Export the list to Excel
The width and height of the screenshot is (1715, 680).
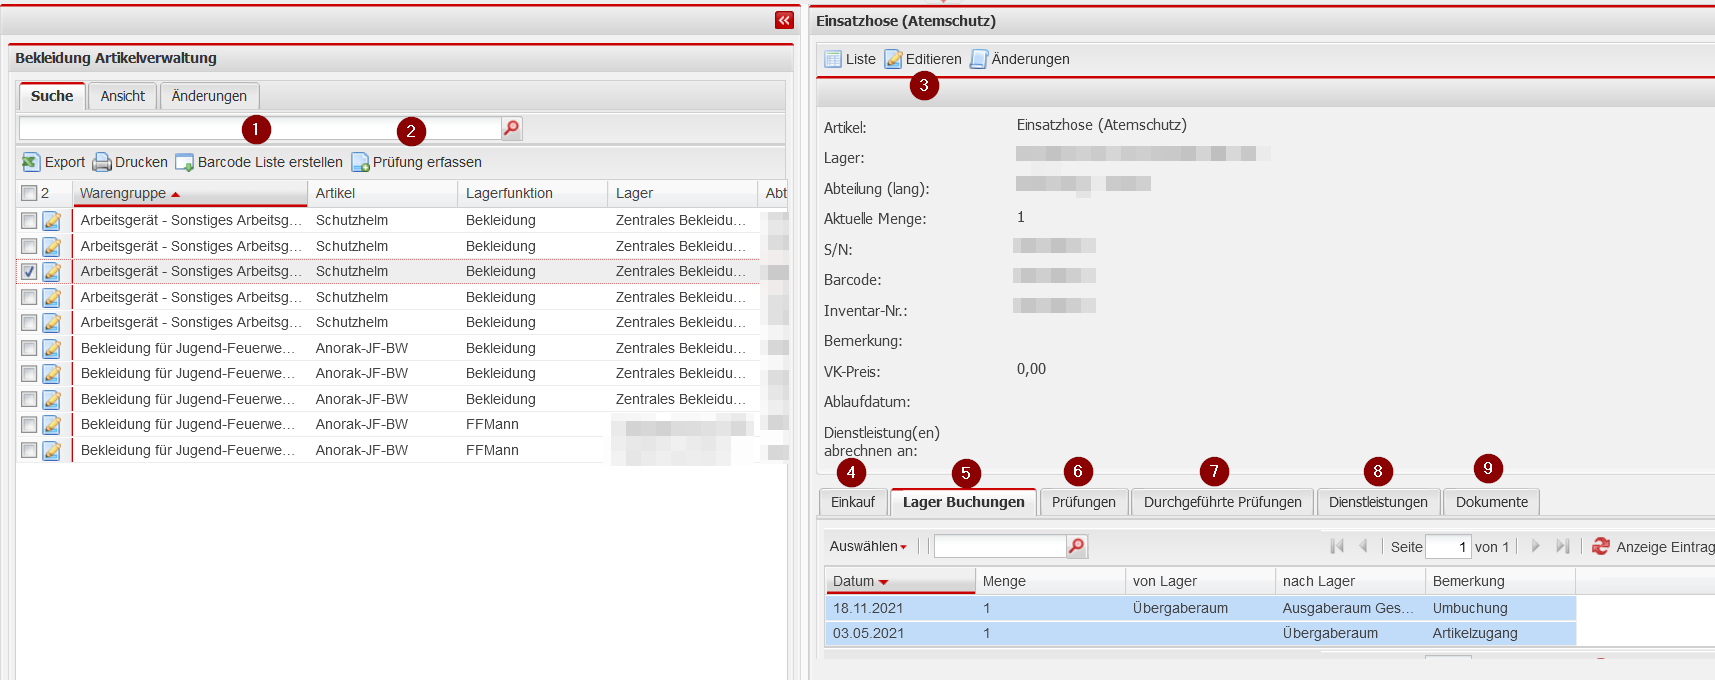click(54, 162)
